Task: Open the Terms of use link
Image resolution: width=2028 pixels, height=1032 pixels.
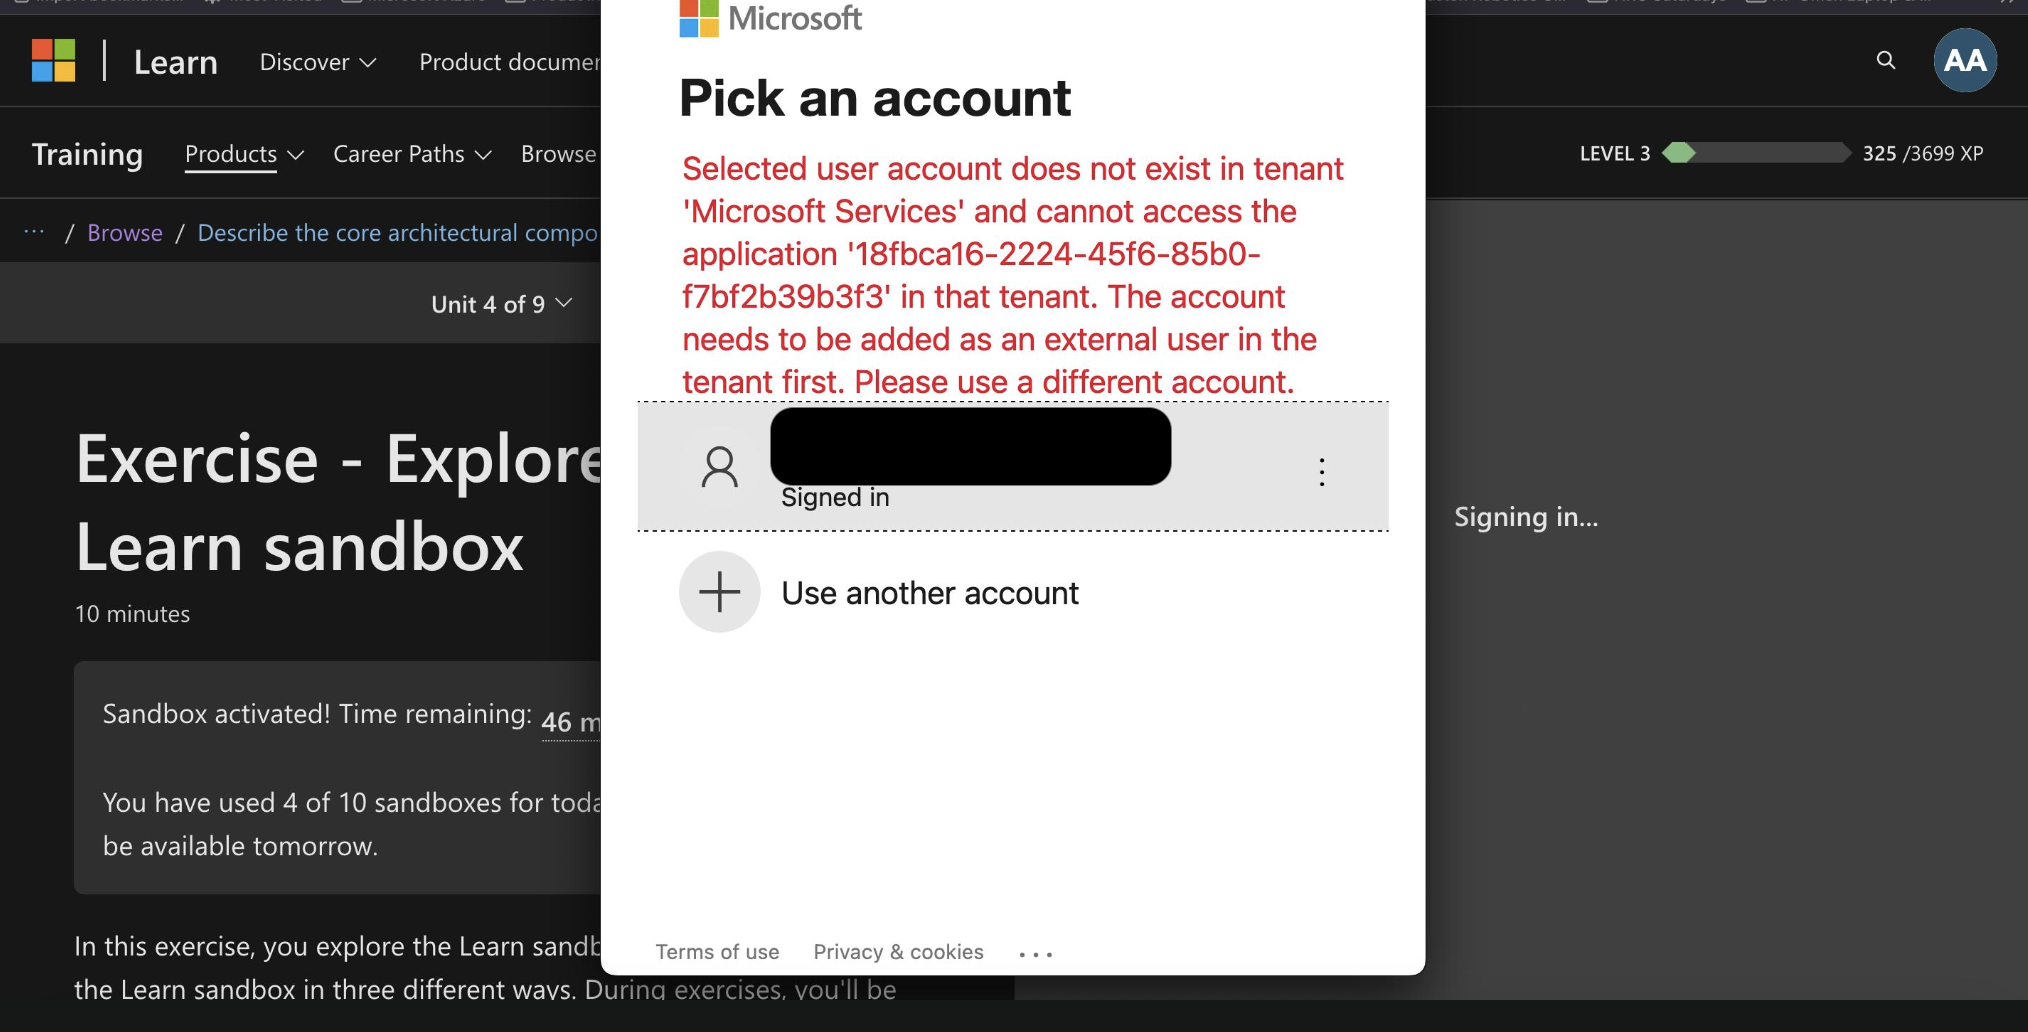Action: pos(717,952)
